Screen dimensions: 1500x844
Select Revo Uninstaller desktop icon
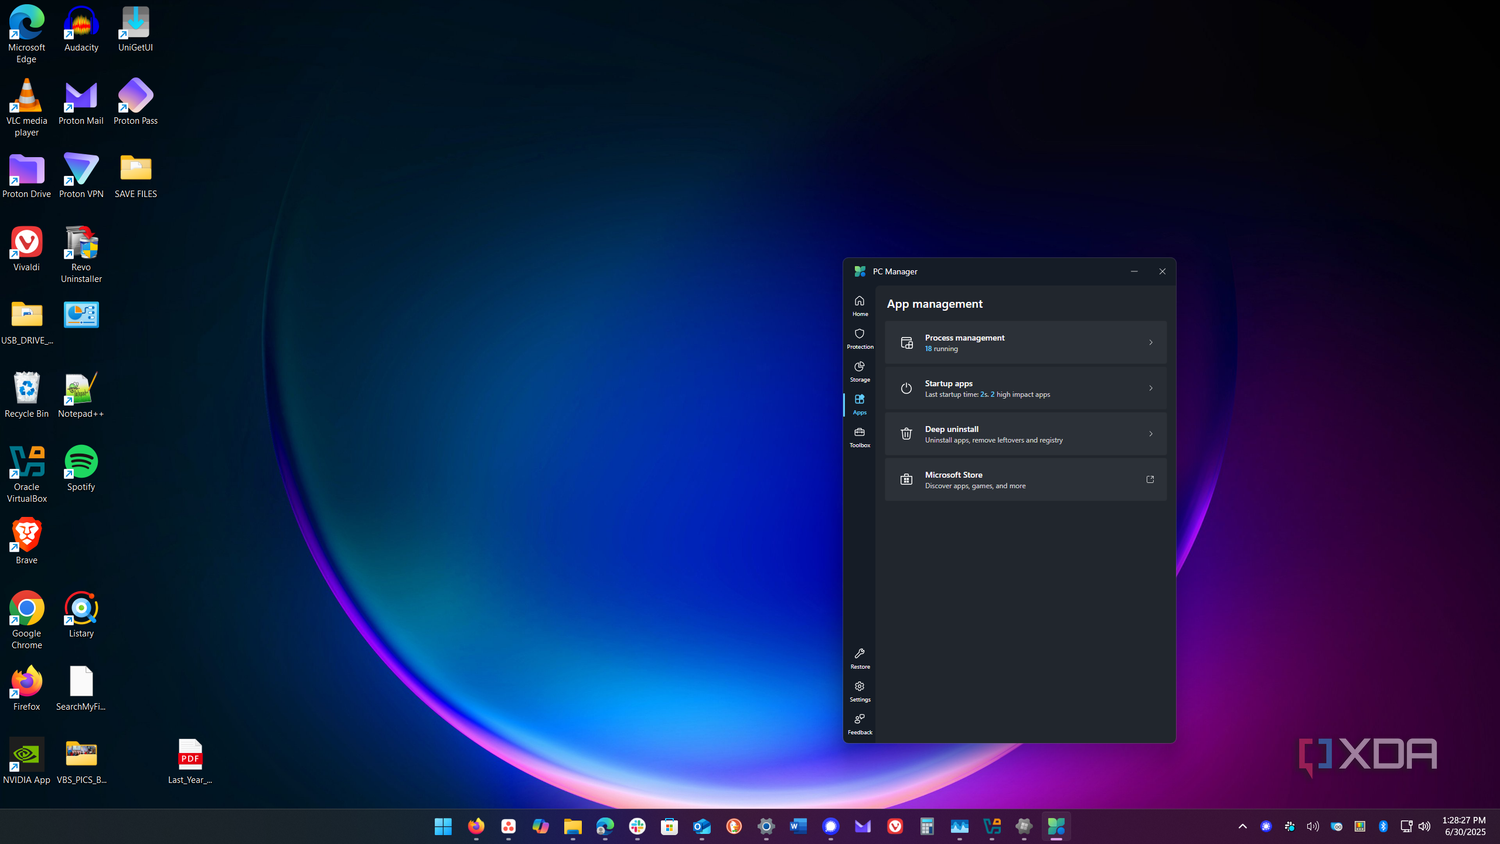point(81,255)
